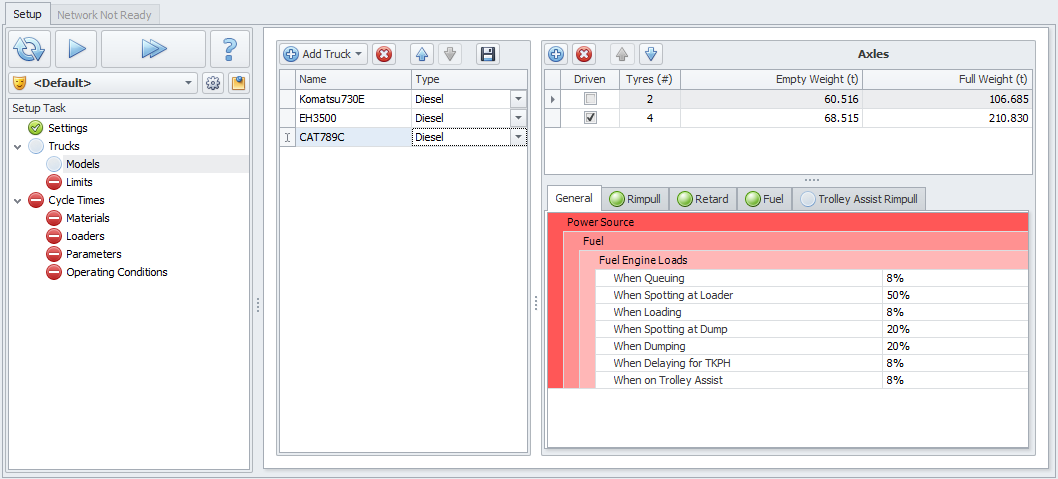Move axle down with the blue down arrow
This screenshot has height=479, width=1058.
click(650, 54)
